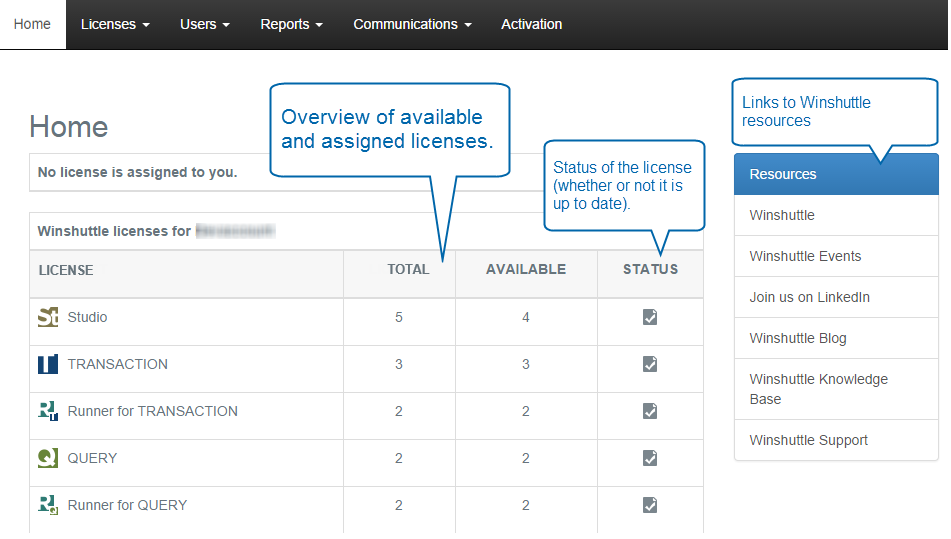Screen dimensions: 951x539
Task: Expand the Reports dropdown menu
Action: (x=291, y=24)
